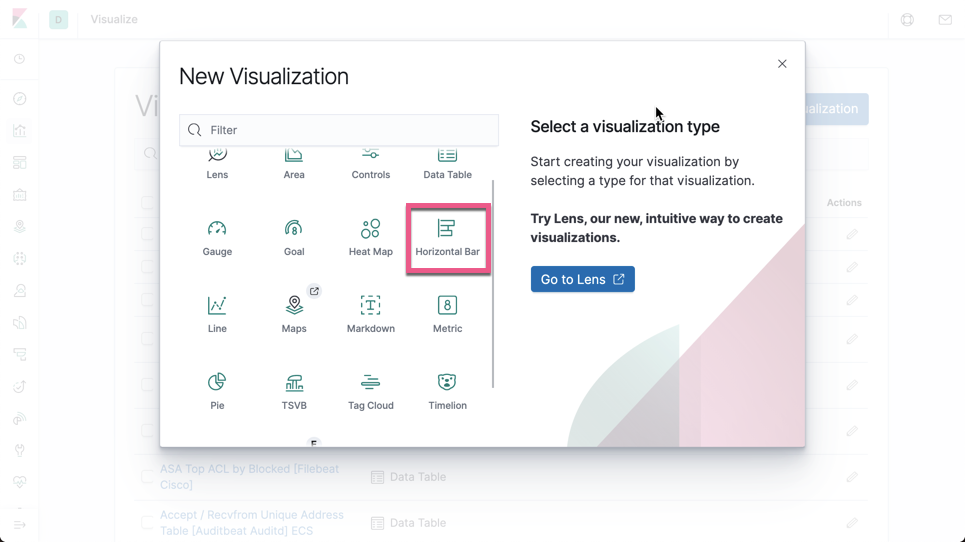Select the TSVB visualization type
Image resolution: width=965 pixels, height=542 pixels.
point(294,393)
